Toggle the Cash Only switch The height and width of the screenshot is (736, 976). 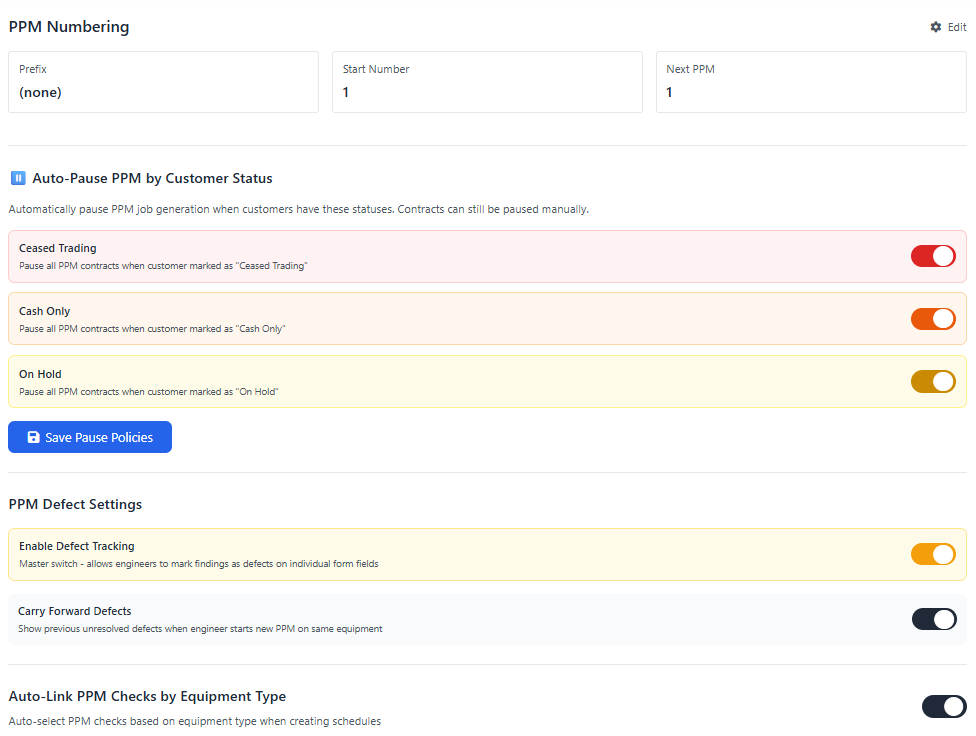point(933,319)
